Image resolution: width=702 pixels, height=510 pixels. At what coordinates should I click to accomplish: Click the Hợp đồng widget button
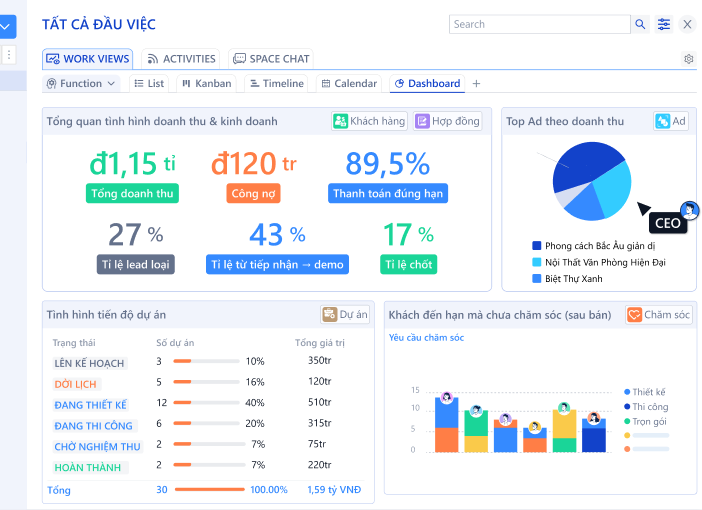click(x=448, y=121)
